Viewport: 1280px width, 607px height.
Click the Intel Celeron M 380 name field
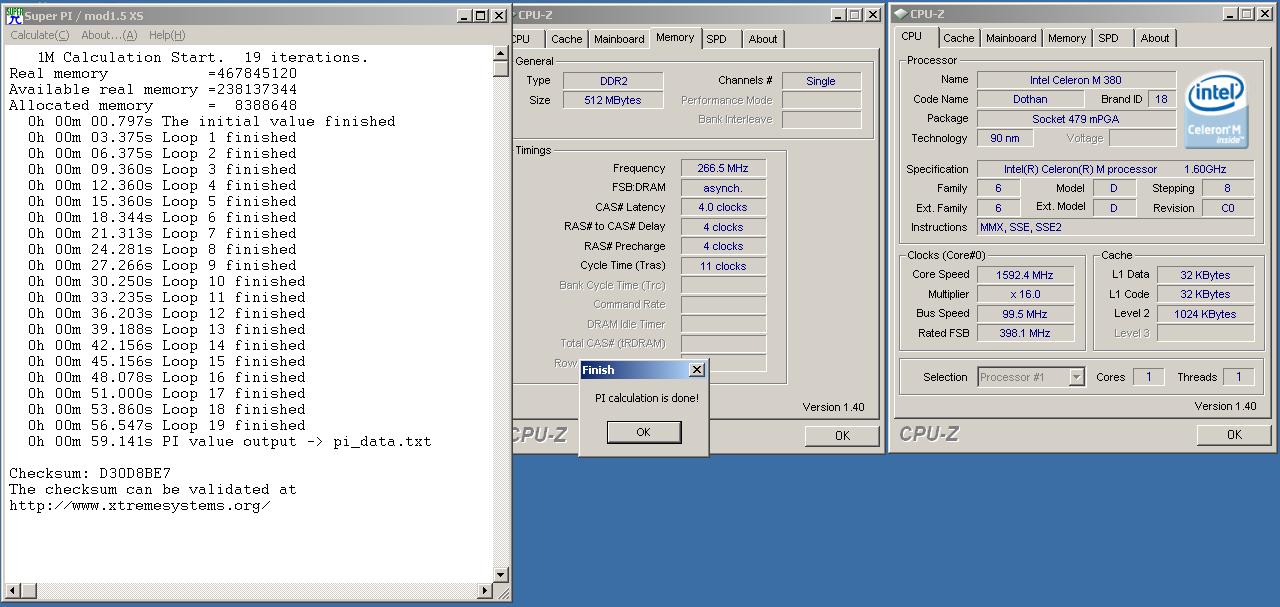click(x=1076, y=80)
